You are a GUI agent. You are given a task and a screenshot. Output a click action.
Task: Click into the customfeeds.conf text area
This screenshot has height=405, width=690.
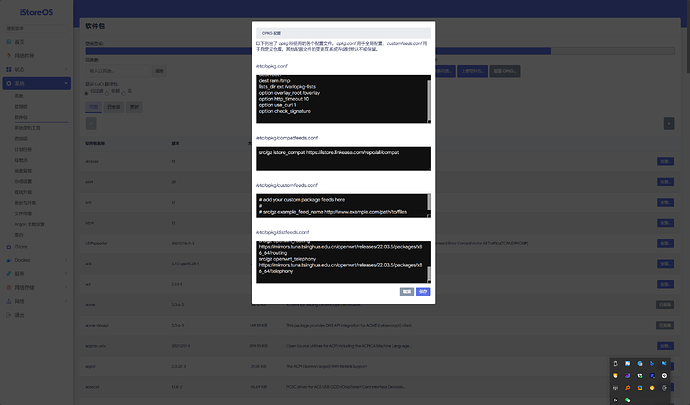340,206
